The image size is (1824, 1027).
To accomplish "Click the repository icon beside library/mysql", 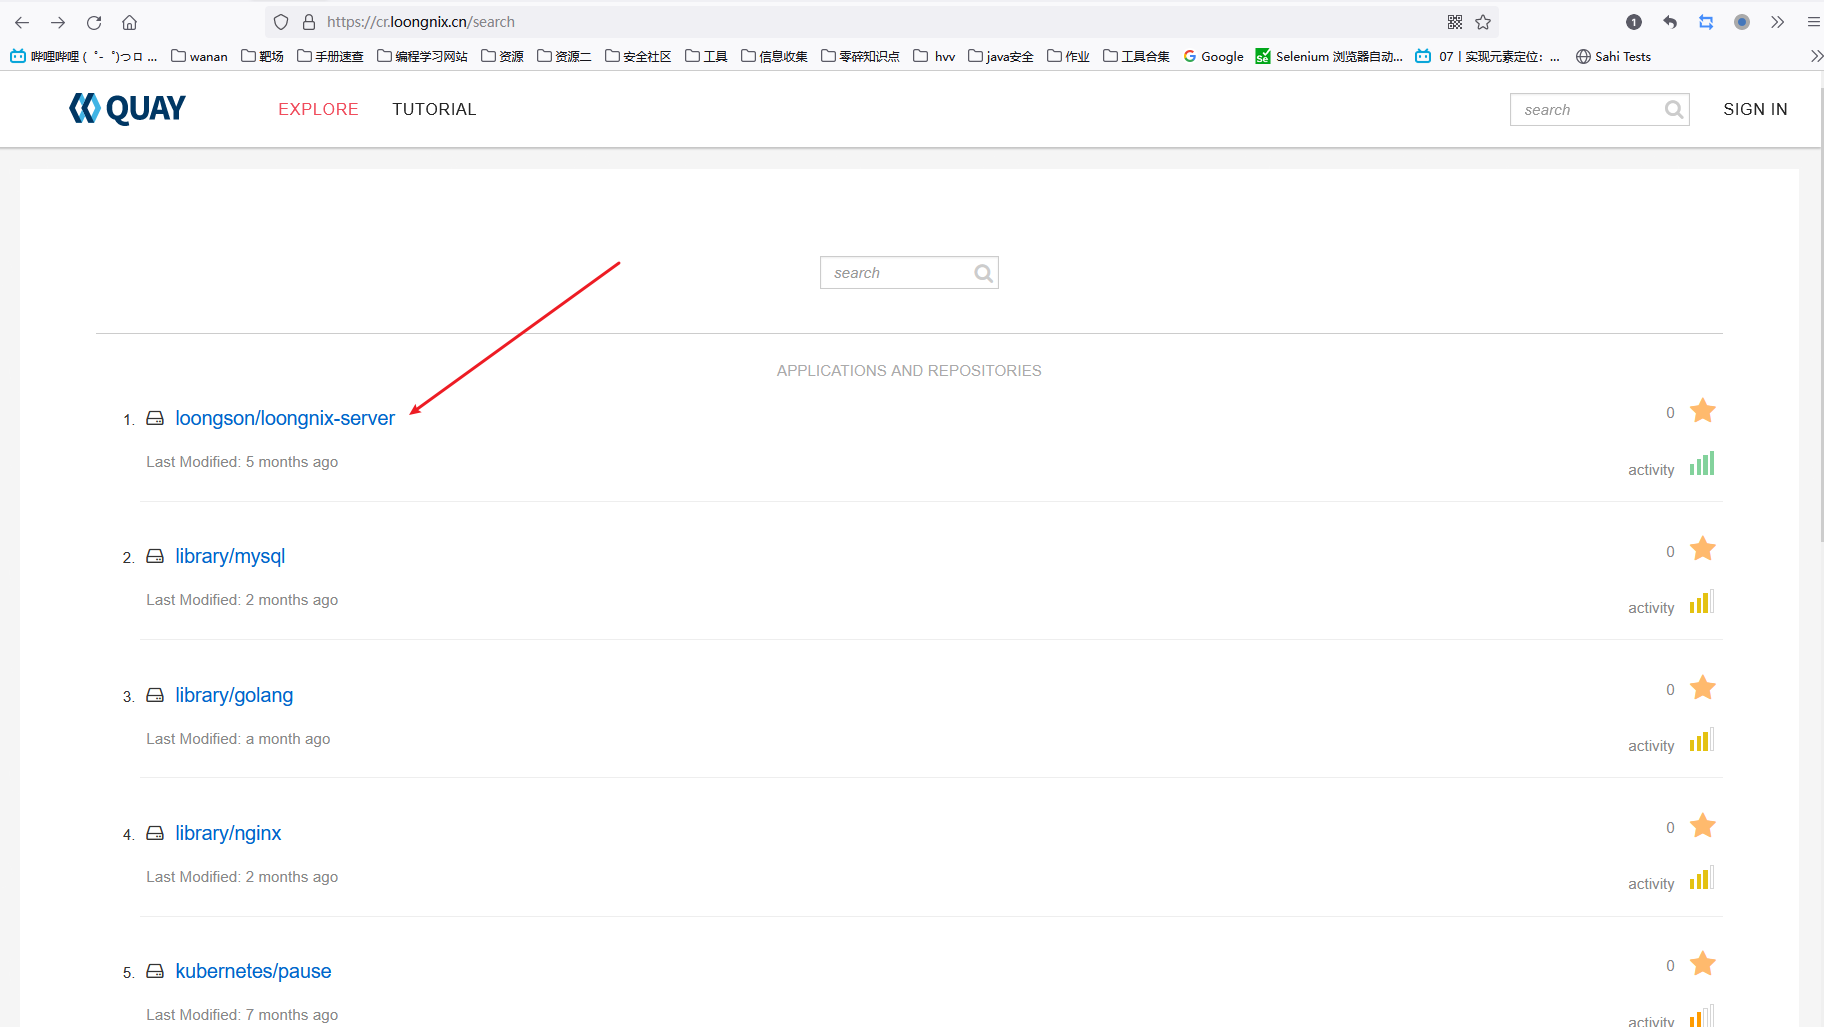I will tap(155, 556).
